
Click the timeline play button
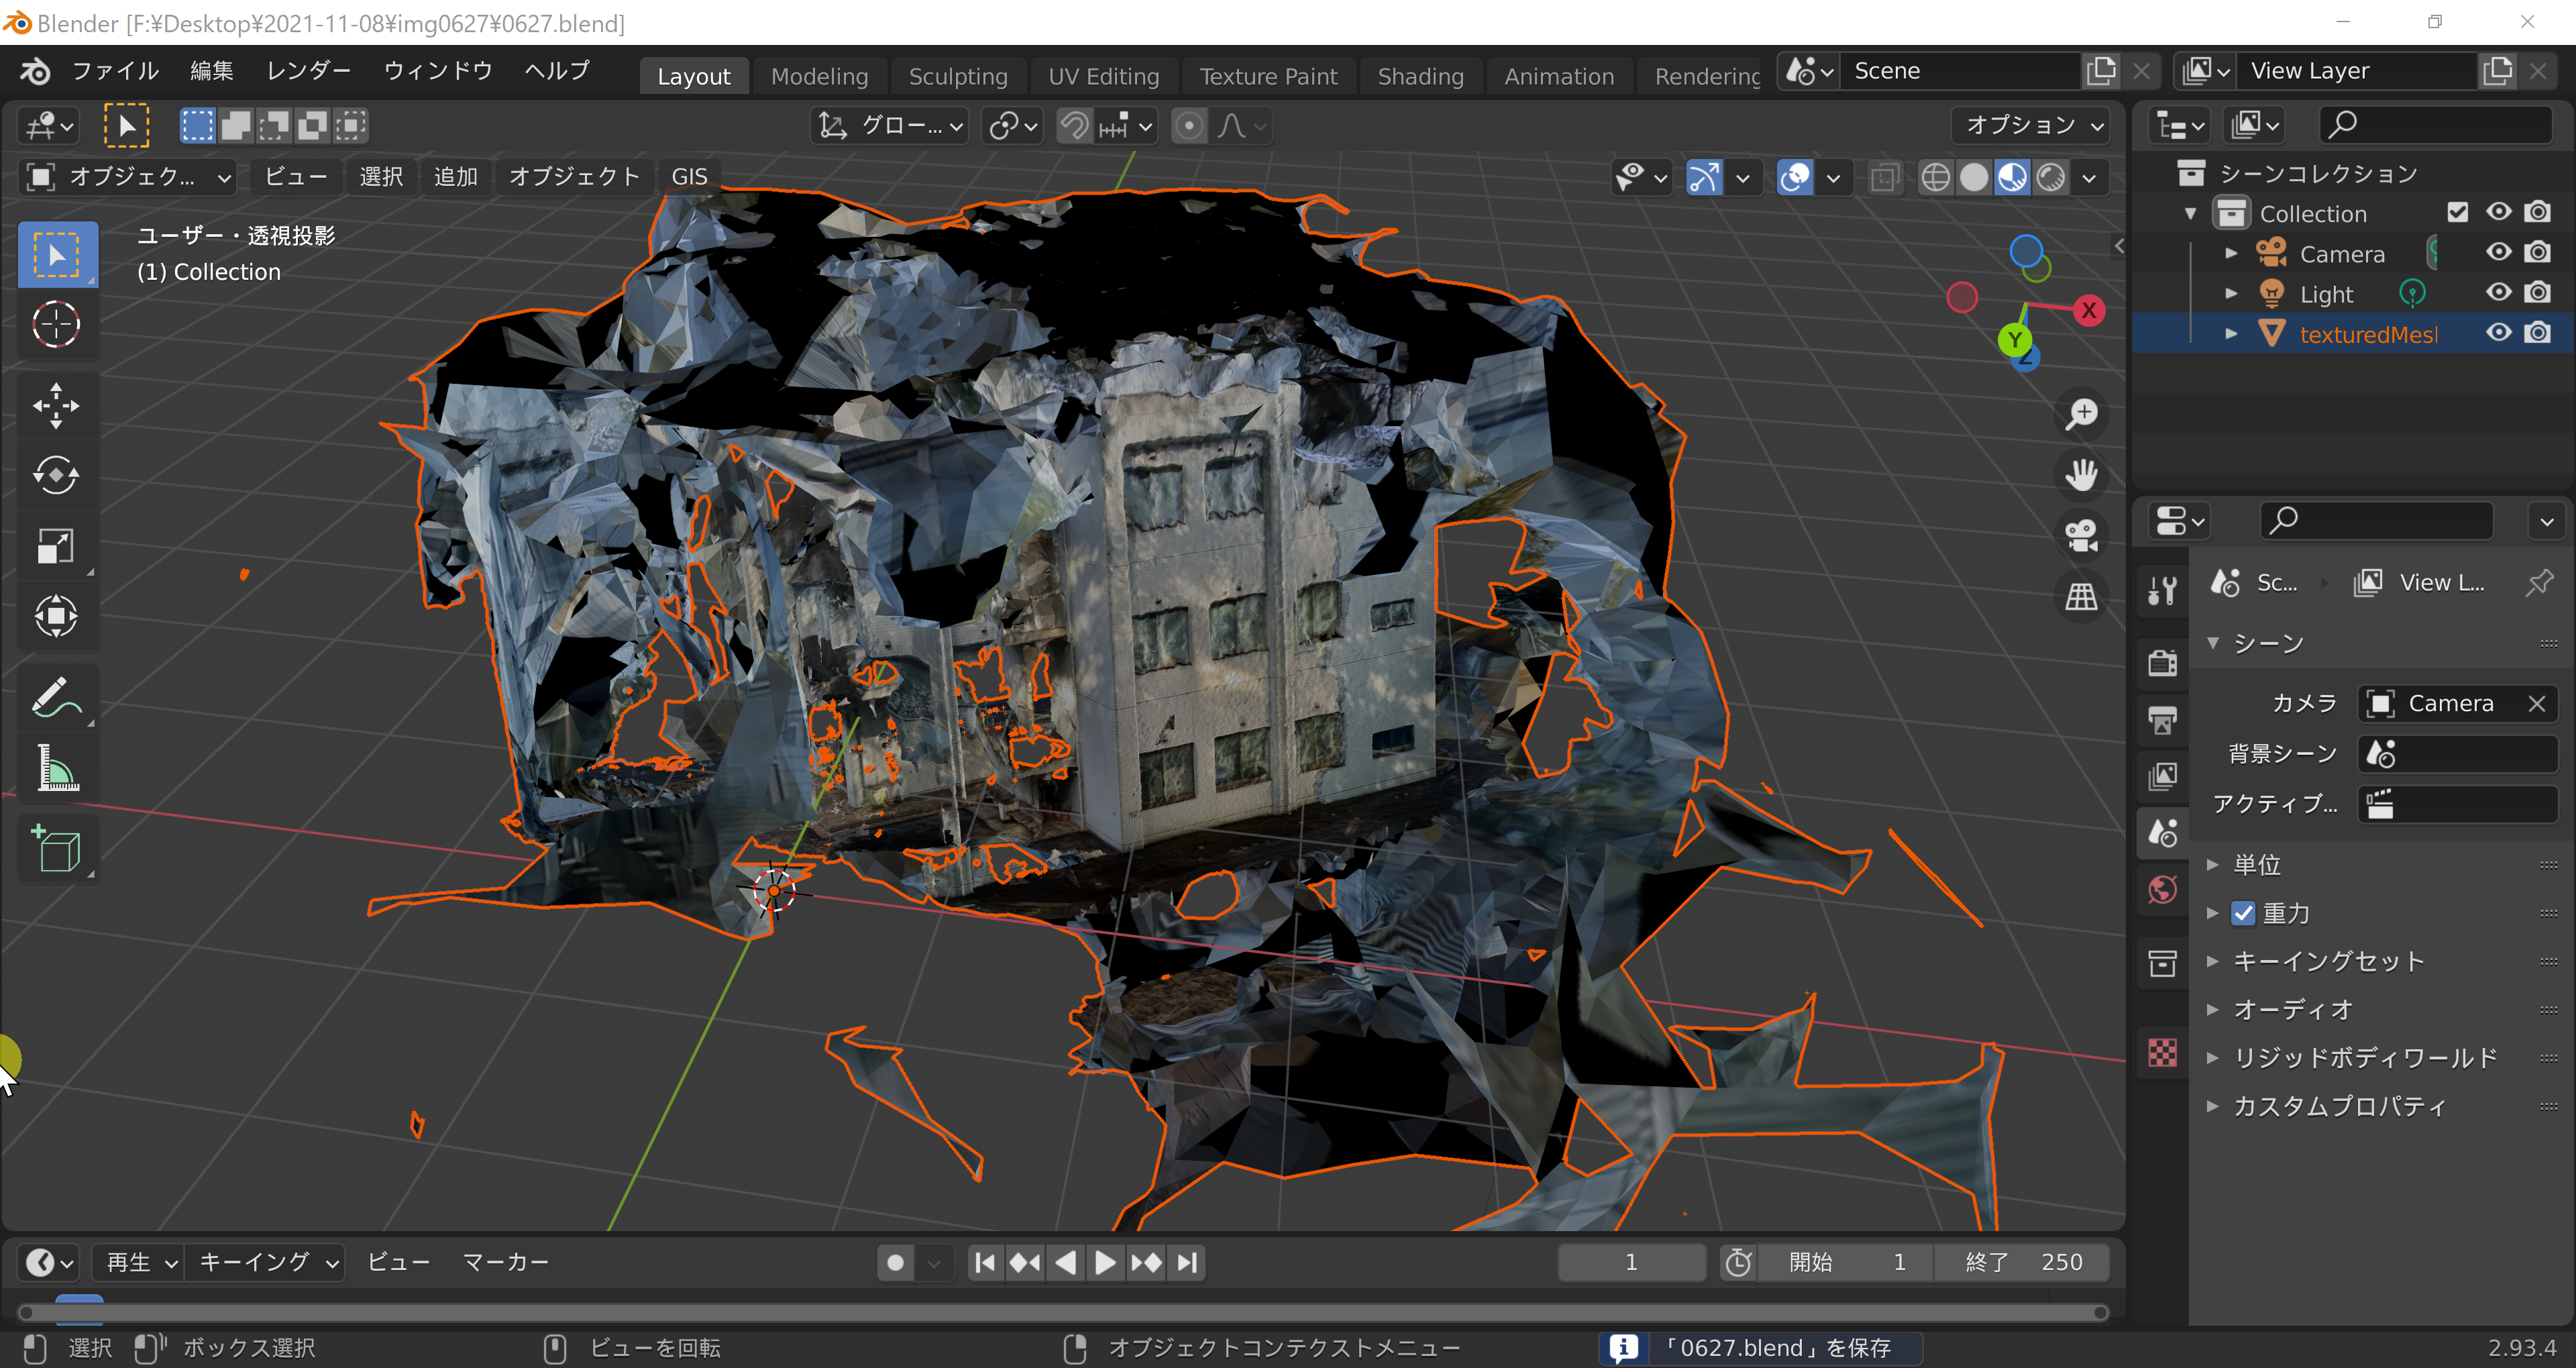[1105, 1262]
